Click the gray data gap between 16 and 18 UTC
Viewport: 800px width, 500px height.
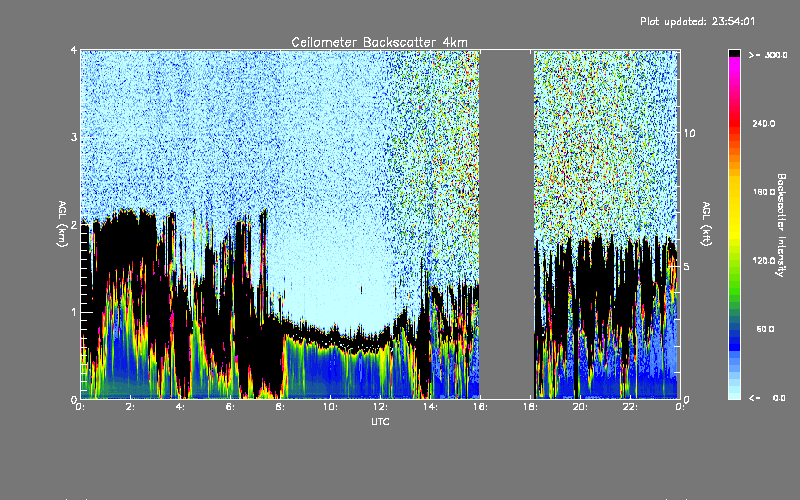click(x=507, y=224)
